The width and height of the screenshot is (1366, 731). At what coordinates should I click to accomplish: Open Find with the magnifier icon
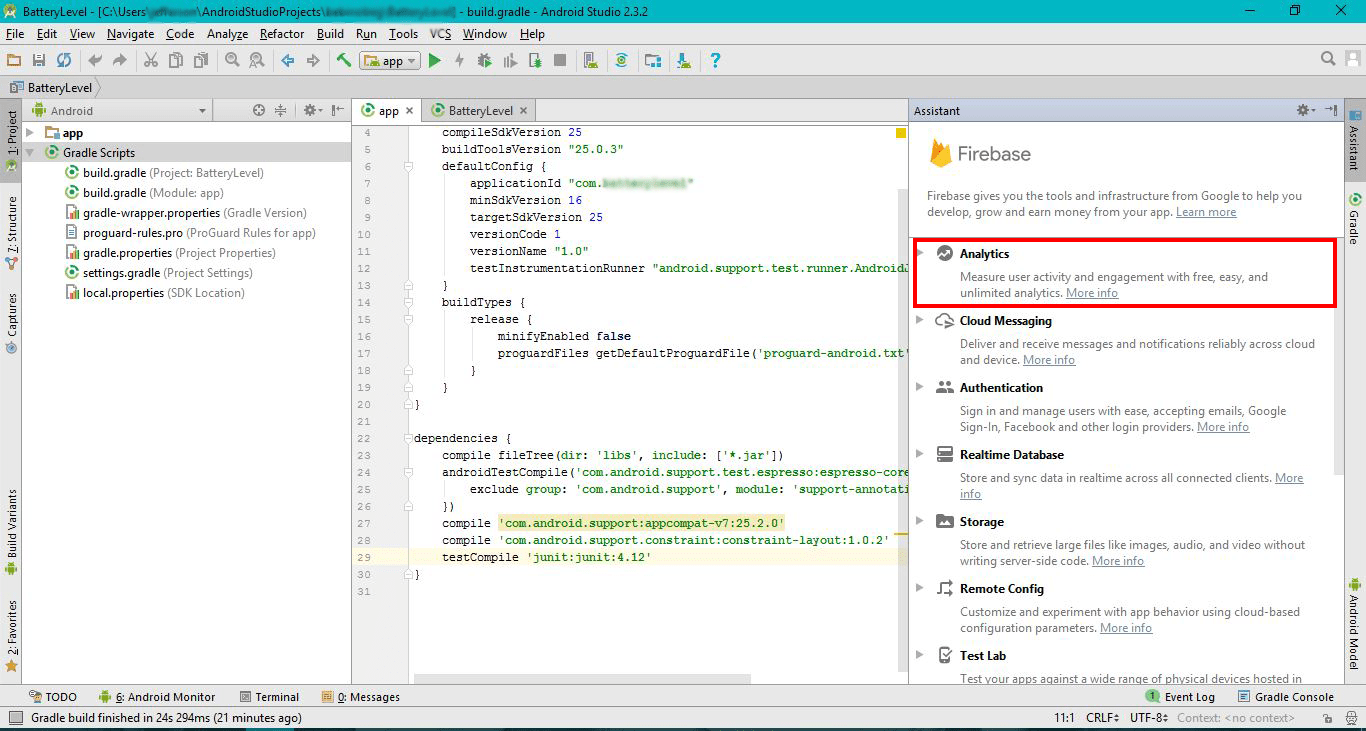(232, 61)
